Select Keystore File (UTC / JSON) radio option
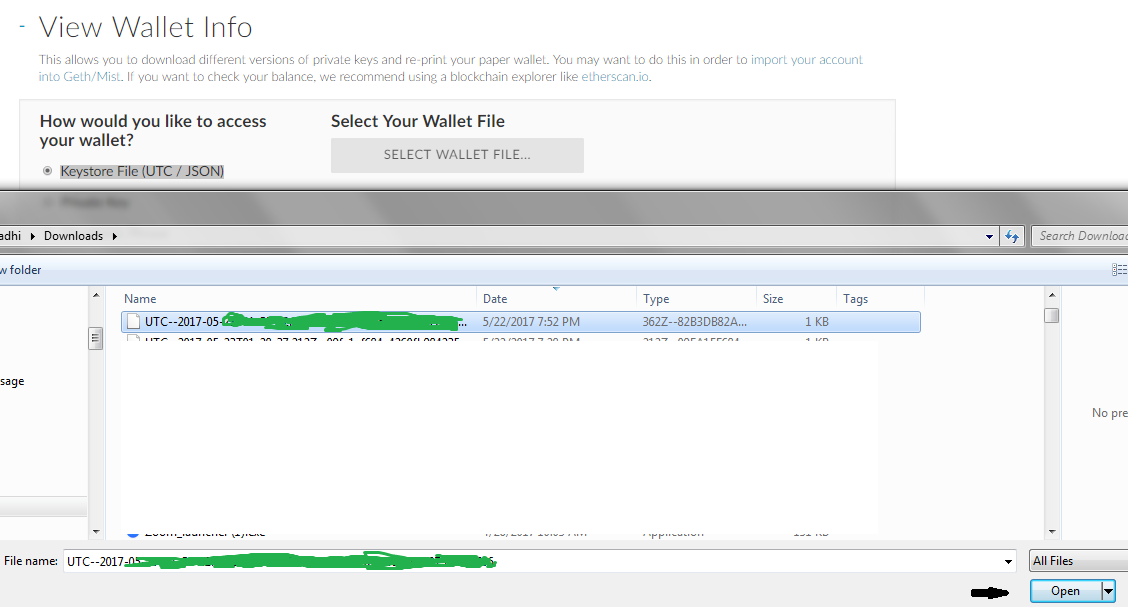Image resolution: width=1128 pixels, height=607 pixels. click(x=47, y=171)
